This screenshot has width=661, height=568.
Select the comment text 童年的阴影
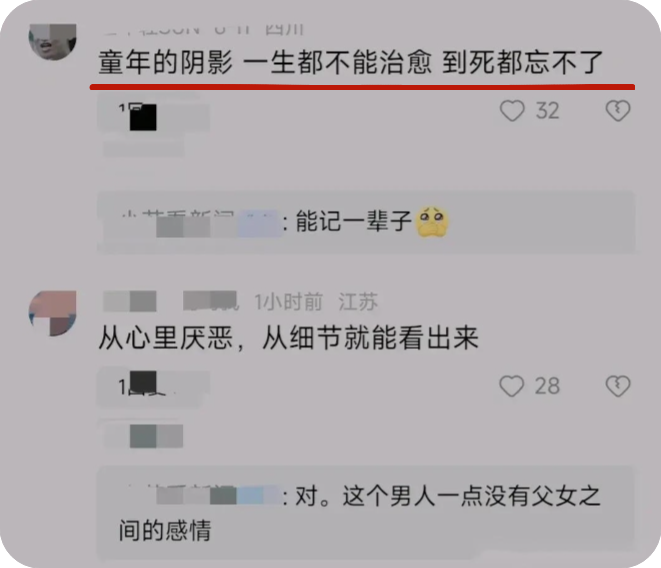pos(165,62)
